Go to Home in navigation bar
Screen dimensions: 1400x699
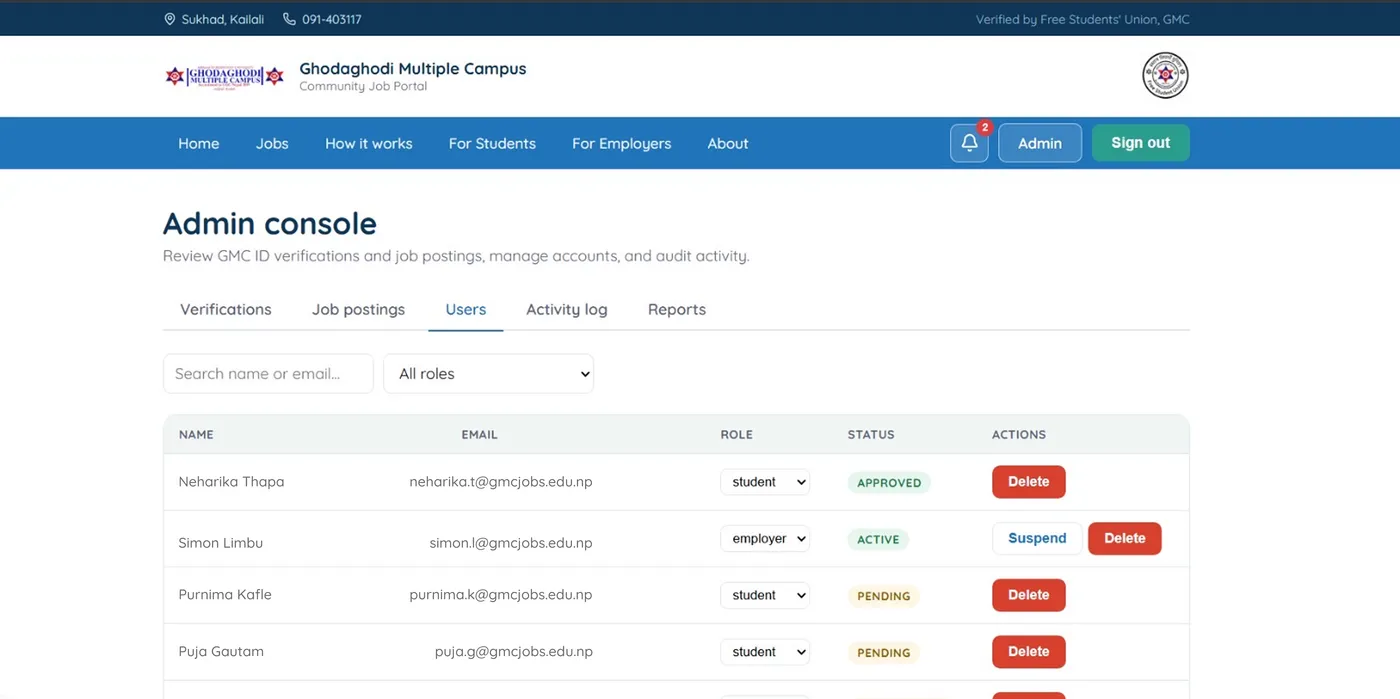[x=199, y=143]
